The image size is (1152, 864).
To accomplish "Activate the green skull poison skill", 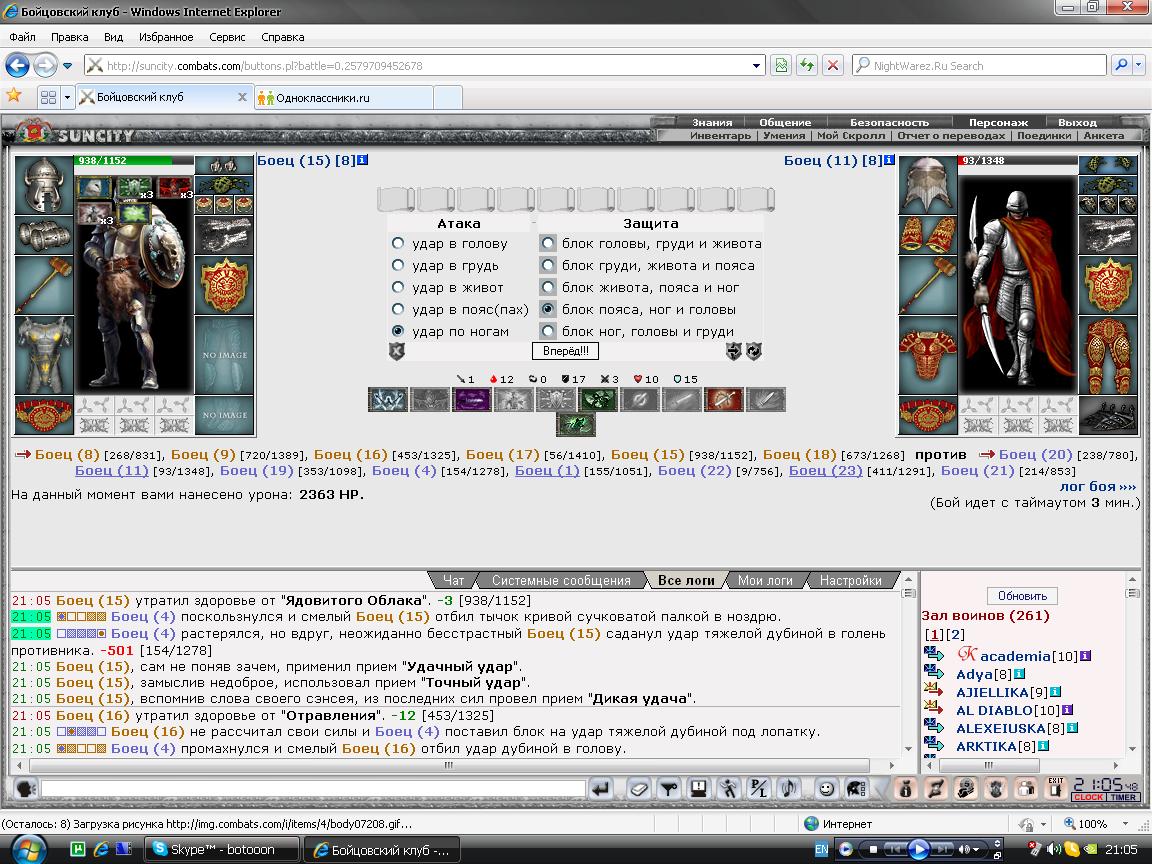I will point(598,400).
